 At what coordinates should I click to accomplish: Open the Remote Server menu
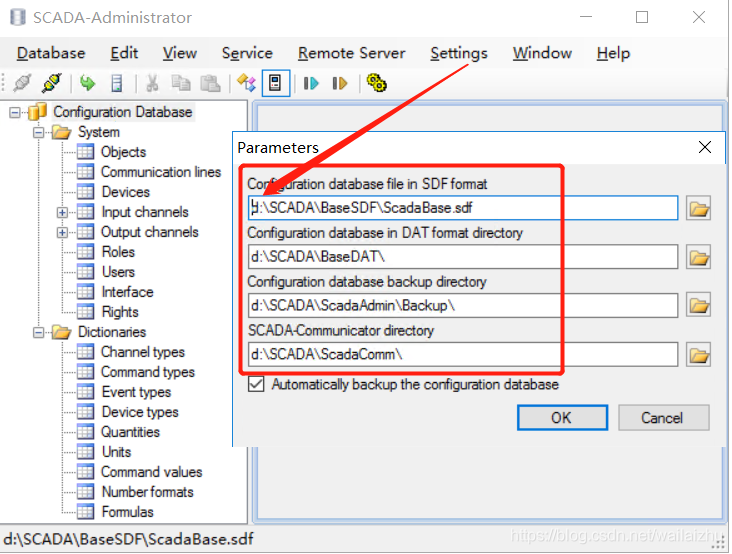[352, 53]
